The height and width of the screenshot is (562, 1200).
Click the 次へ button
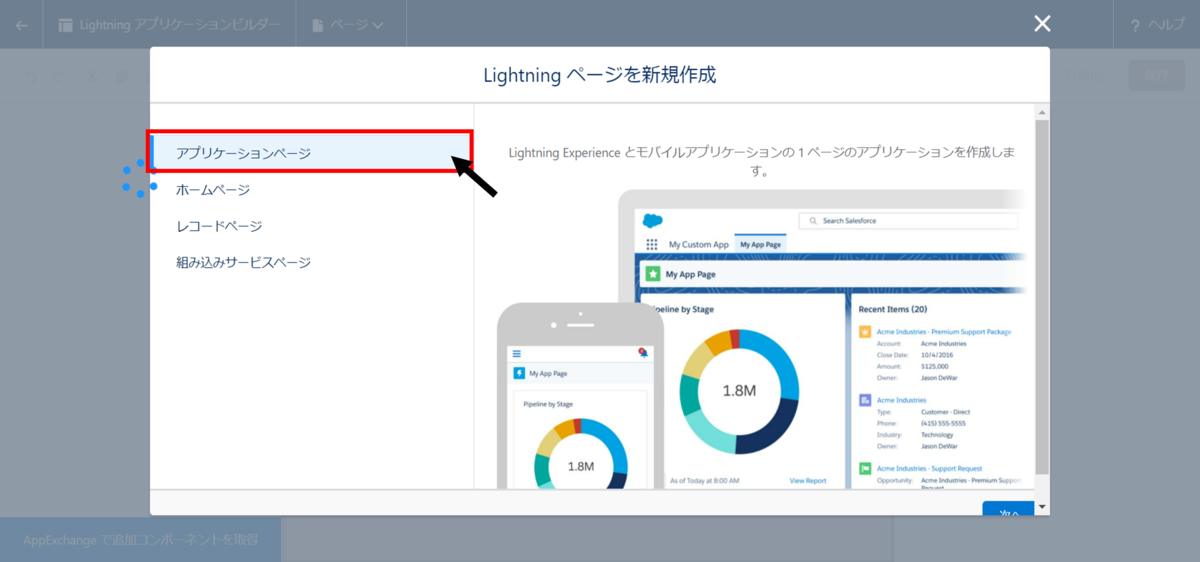pyautogui.click(x=1008, y=510)
